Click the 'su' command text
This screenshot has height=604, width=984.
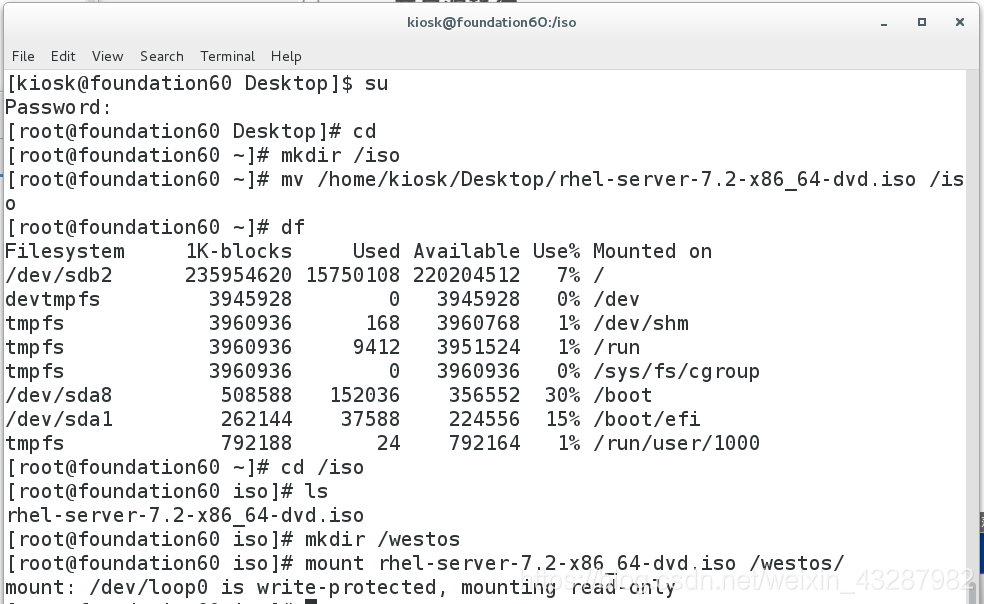coord(377,83)
